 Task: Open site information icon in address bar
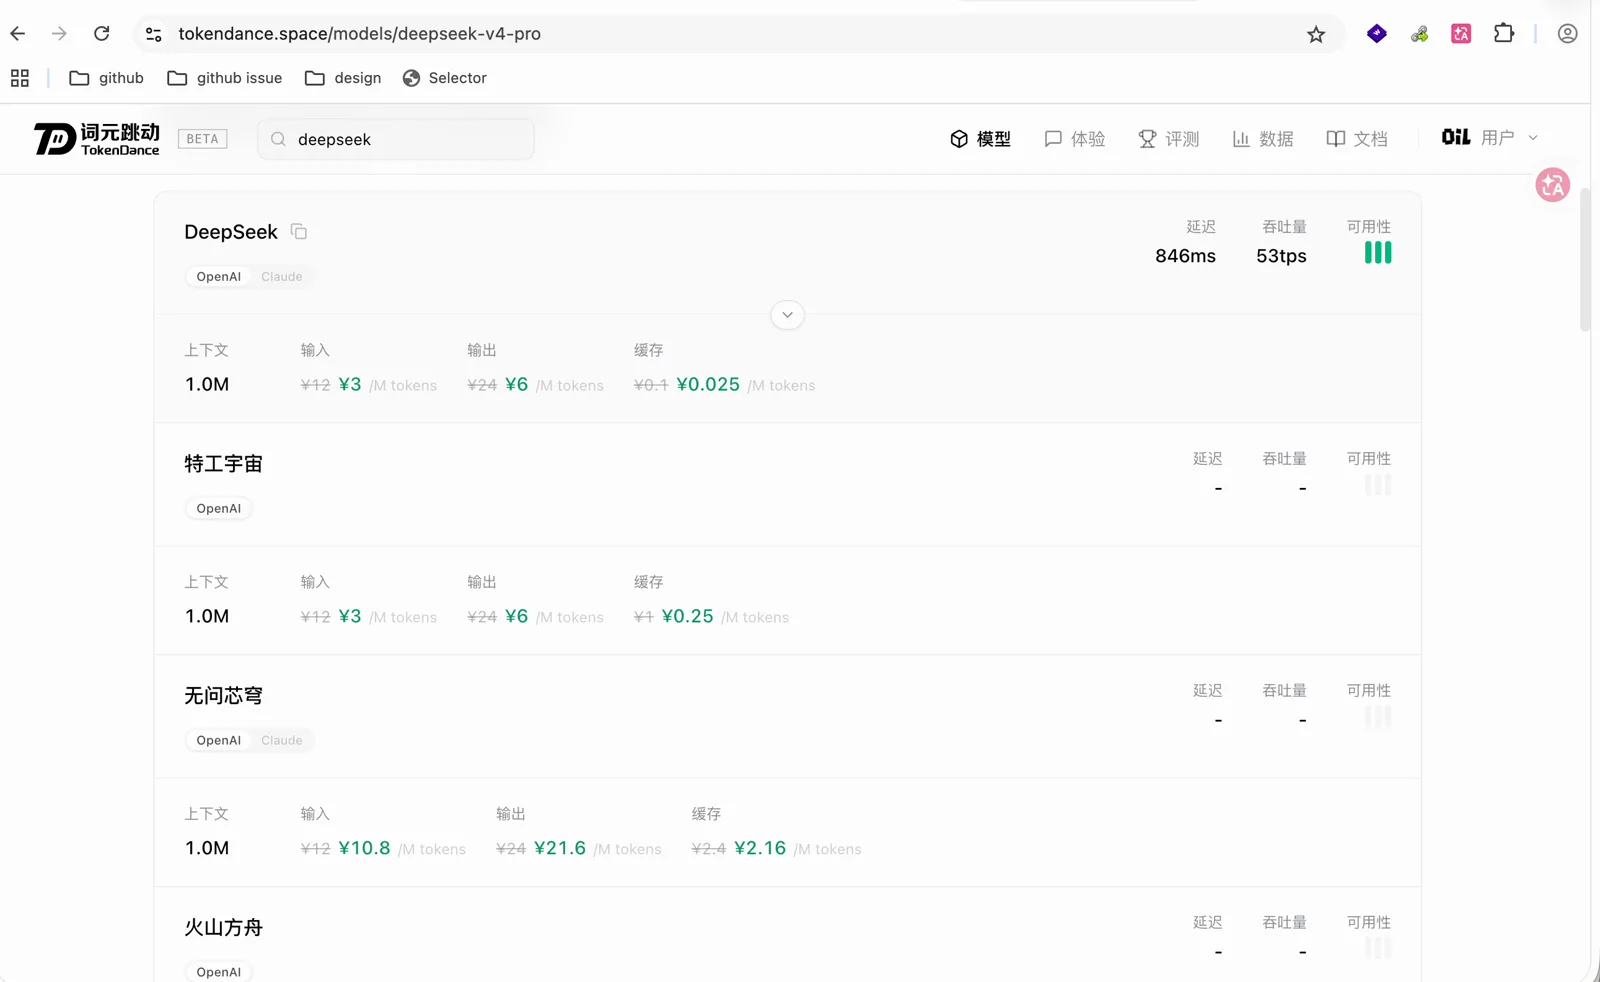coord(153,34)
